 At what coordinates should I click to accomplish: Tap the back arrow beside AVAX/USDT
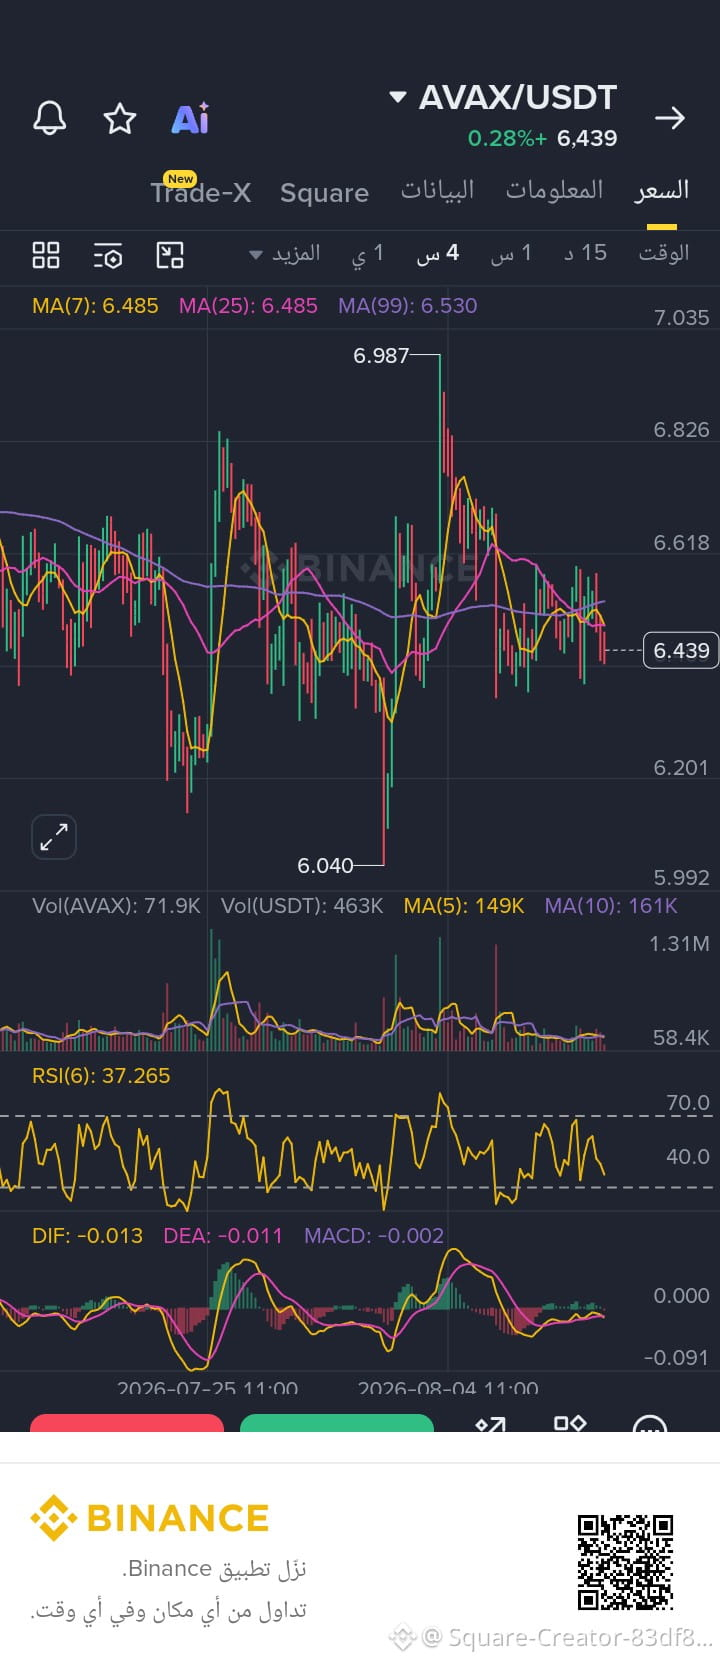click(x=669, y=118)
